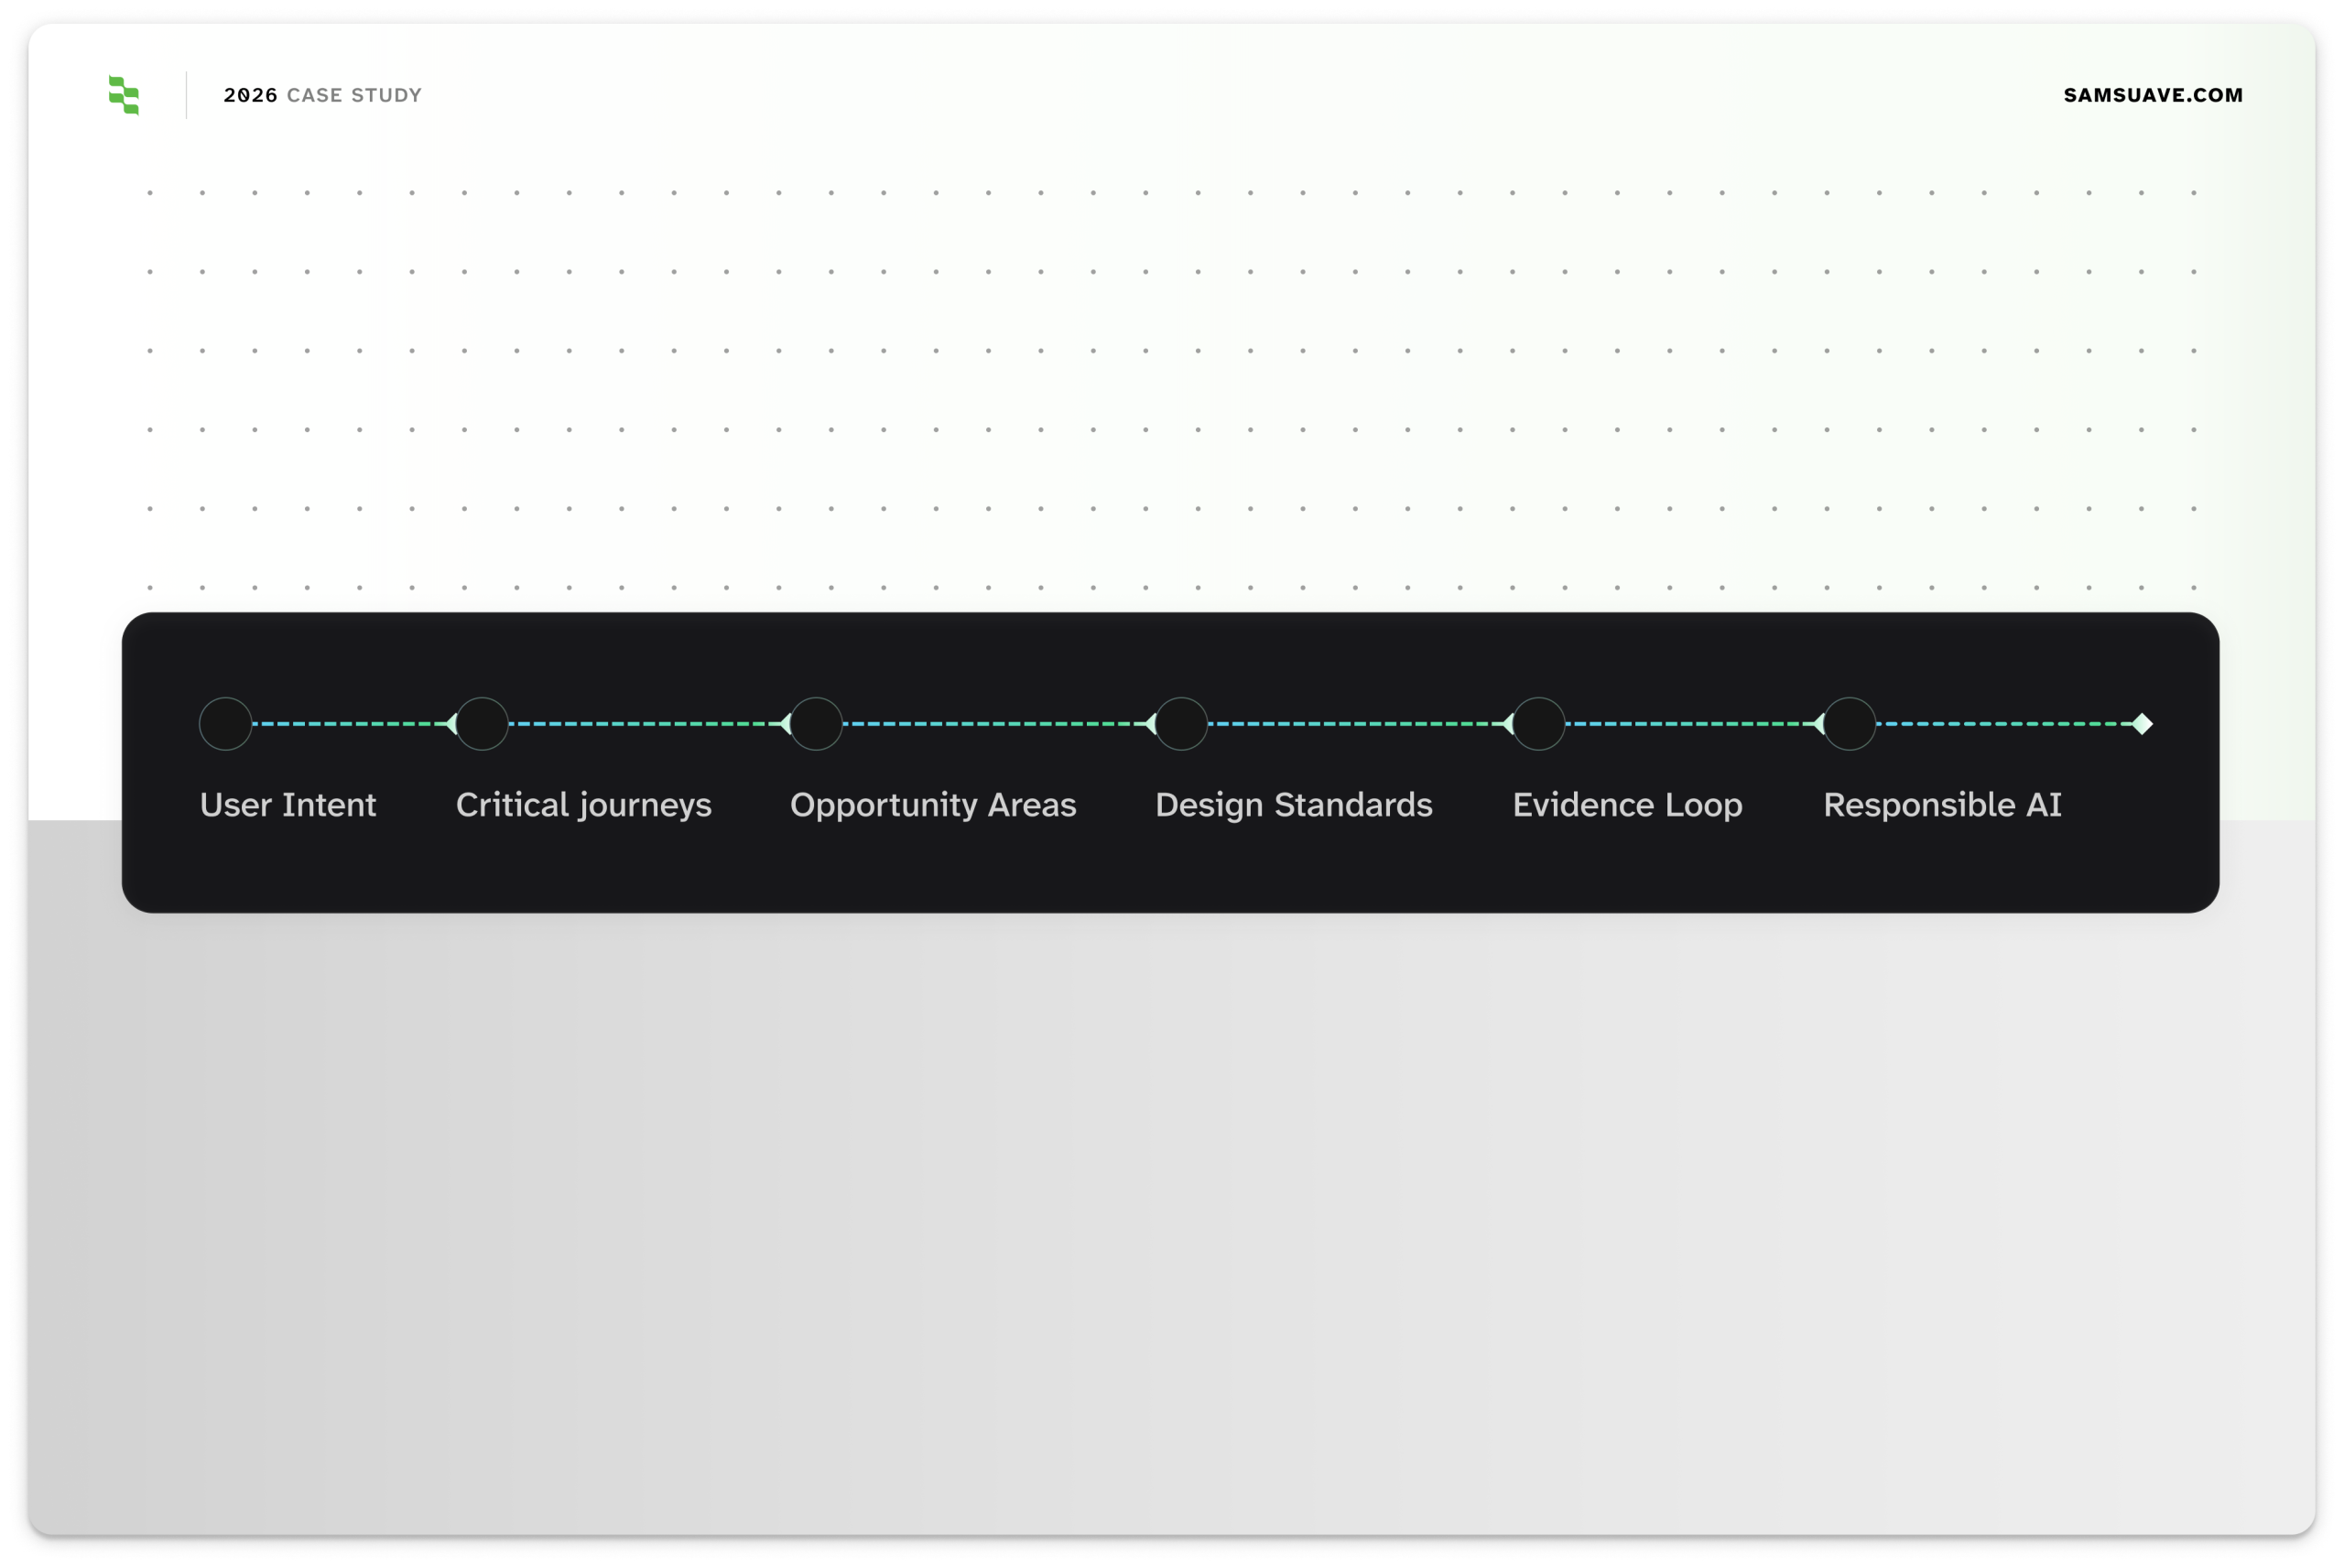Select the Evidence Loop timeline circle

1538,724
